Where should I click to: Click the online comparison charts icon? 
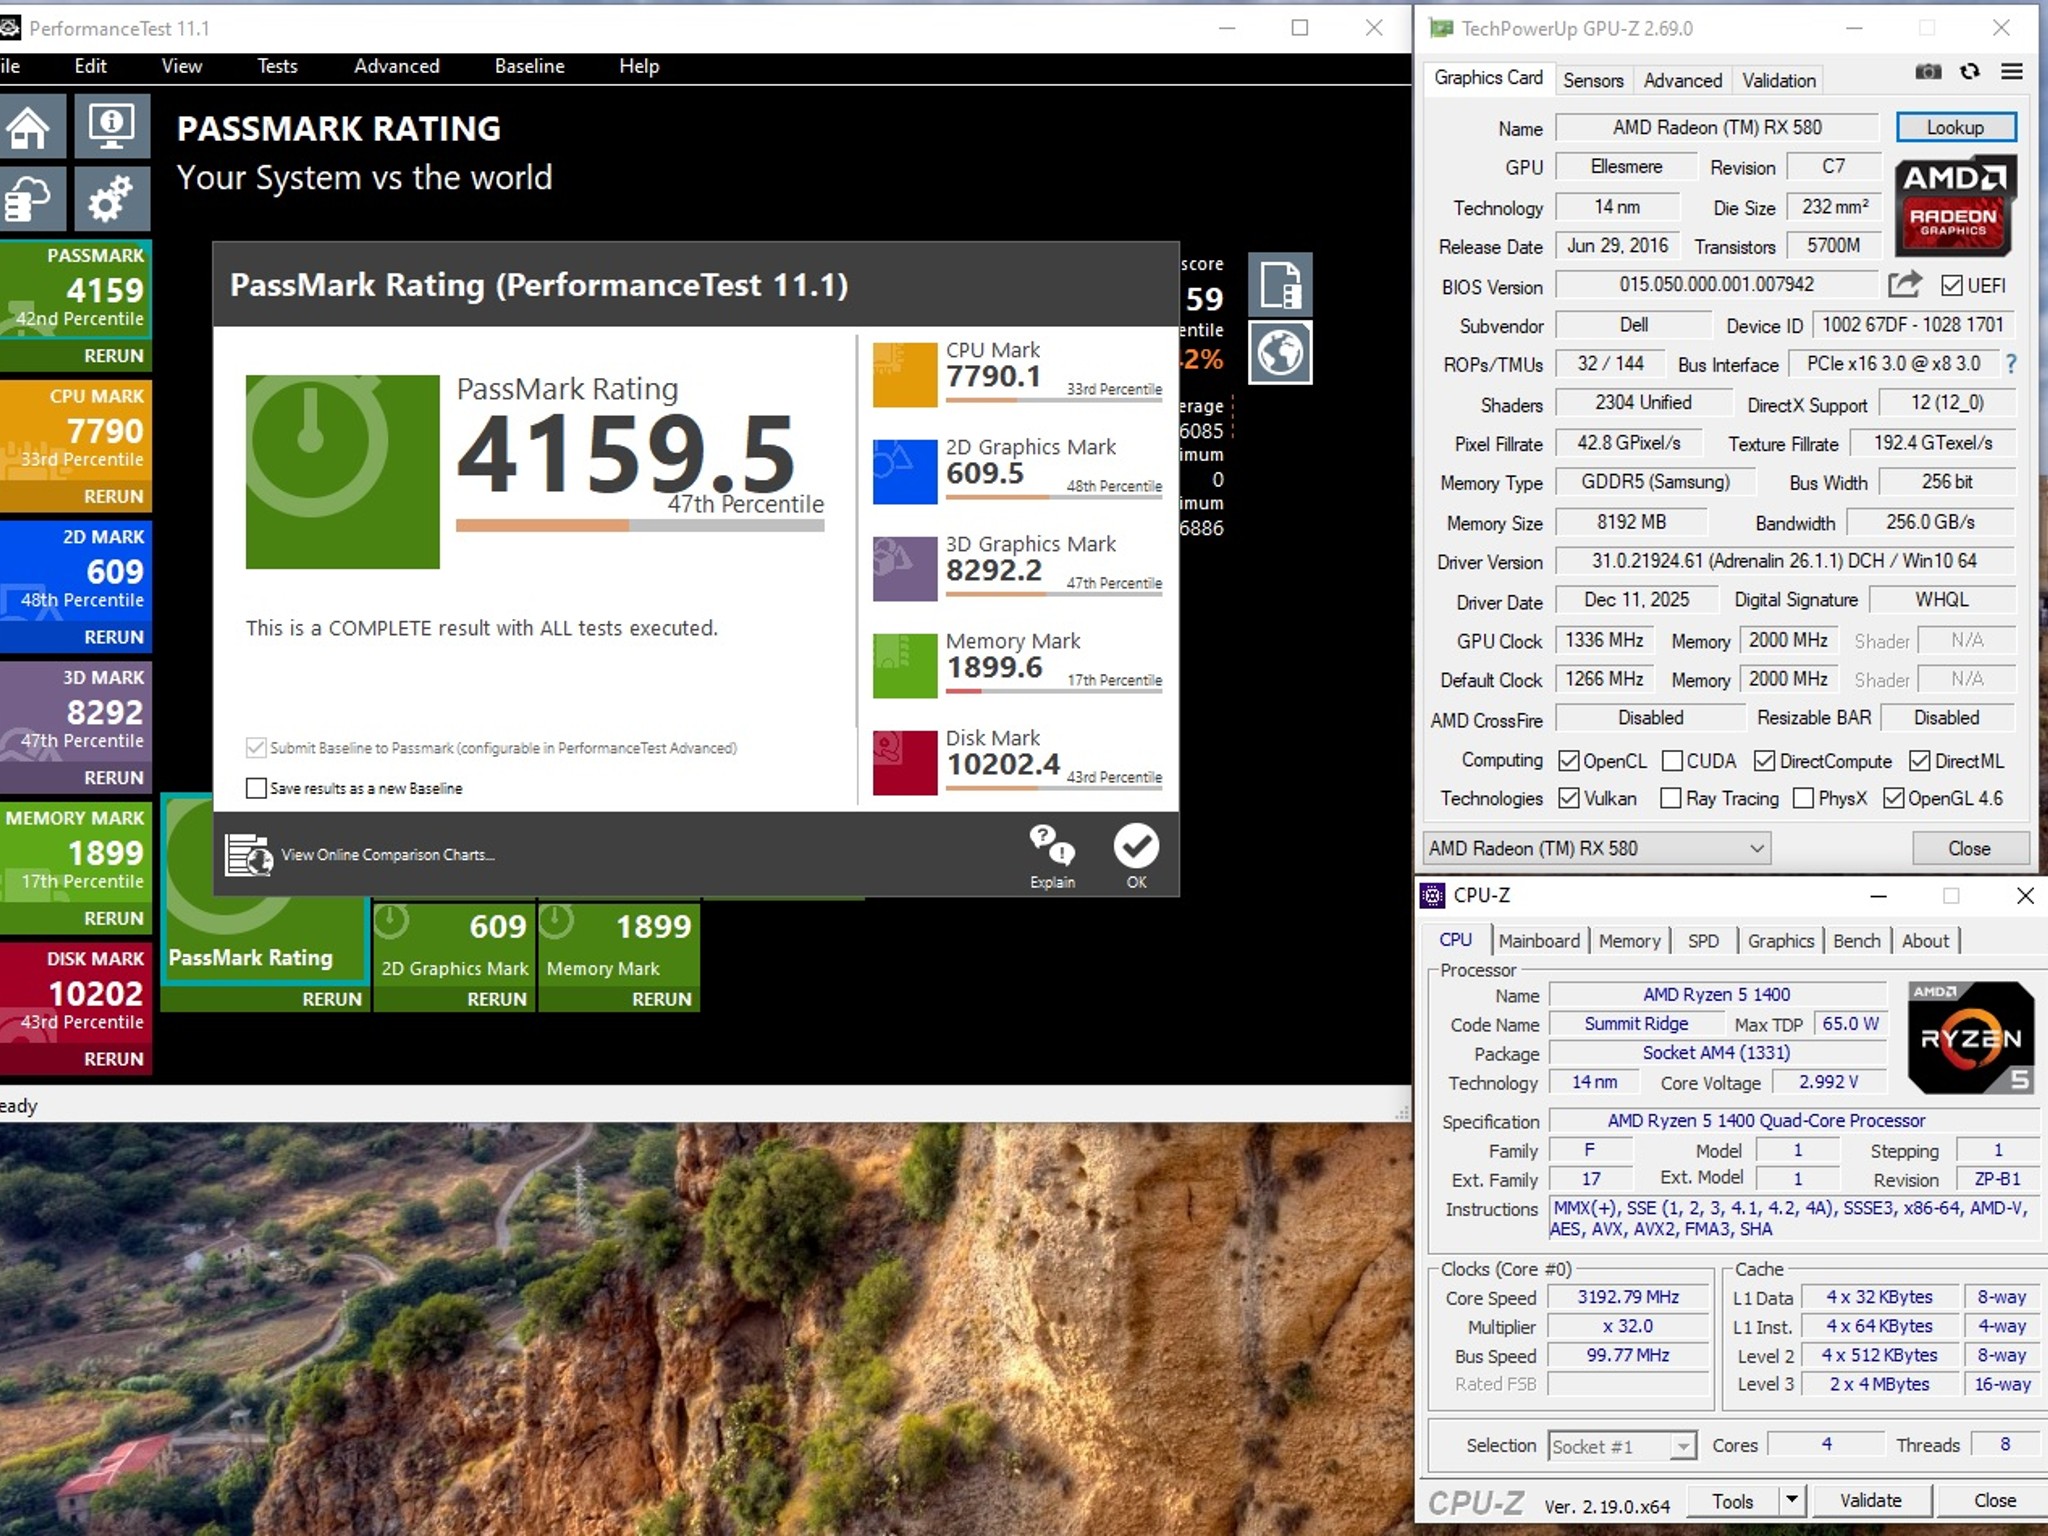pyautogui.click(x=248, y=855)
